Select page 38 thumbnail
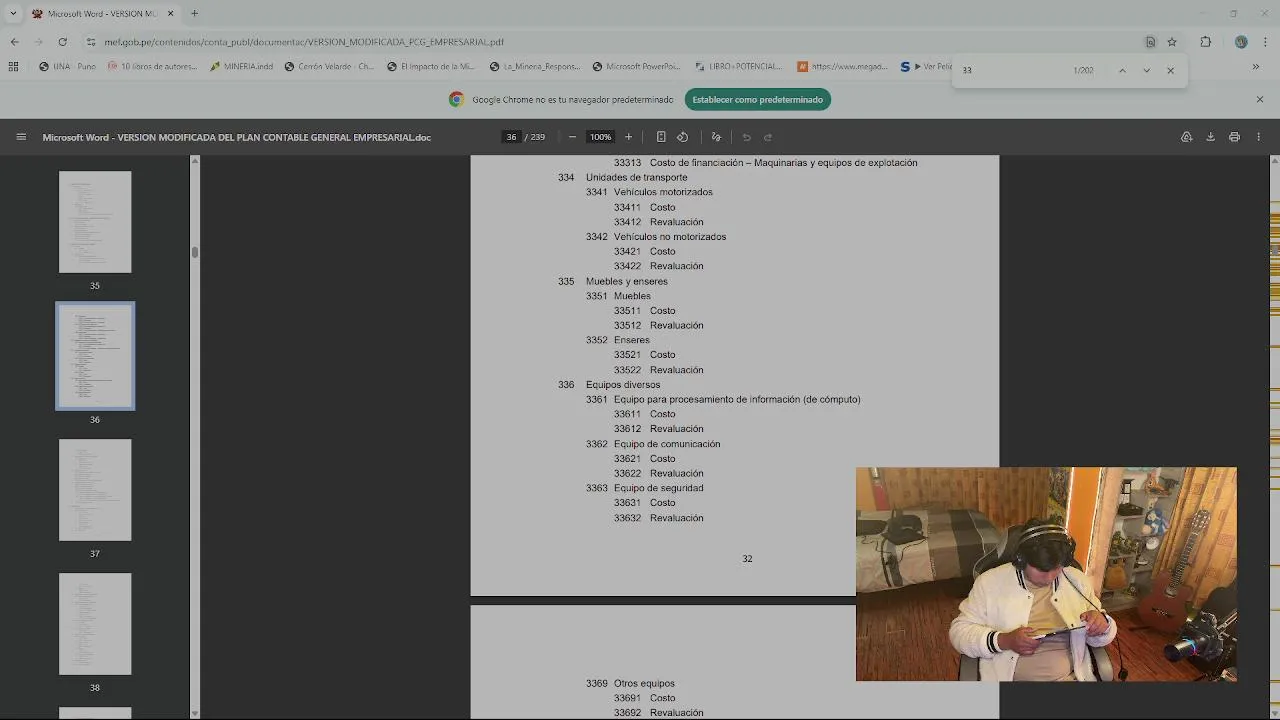The image size is (1280, 720). pyautogui.click(x=95, y=624)
